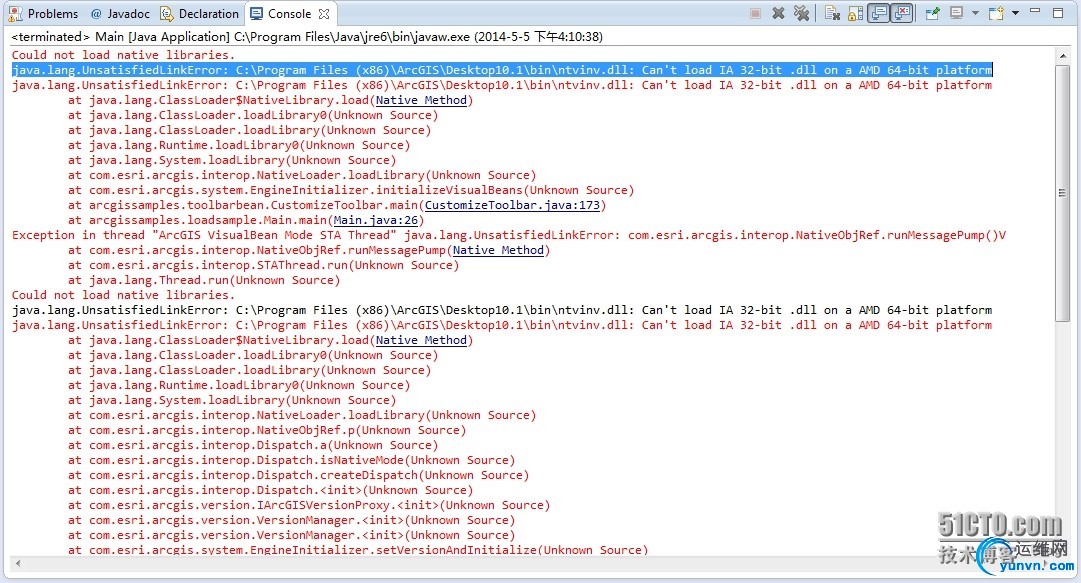1081x583 pixels.
Task: Open the CustomizeToolbar.java:173 link
Action: coord(512,205)
